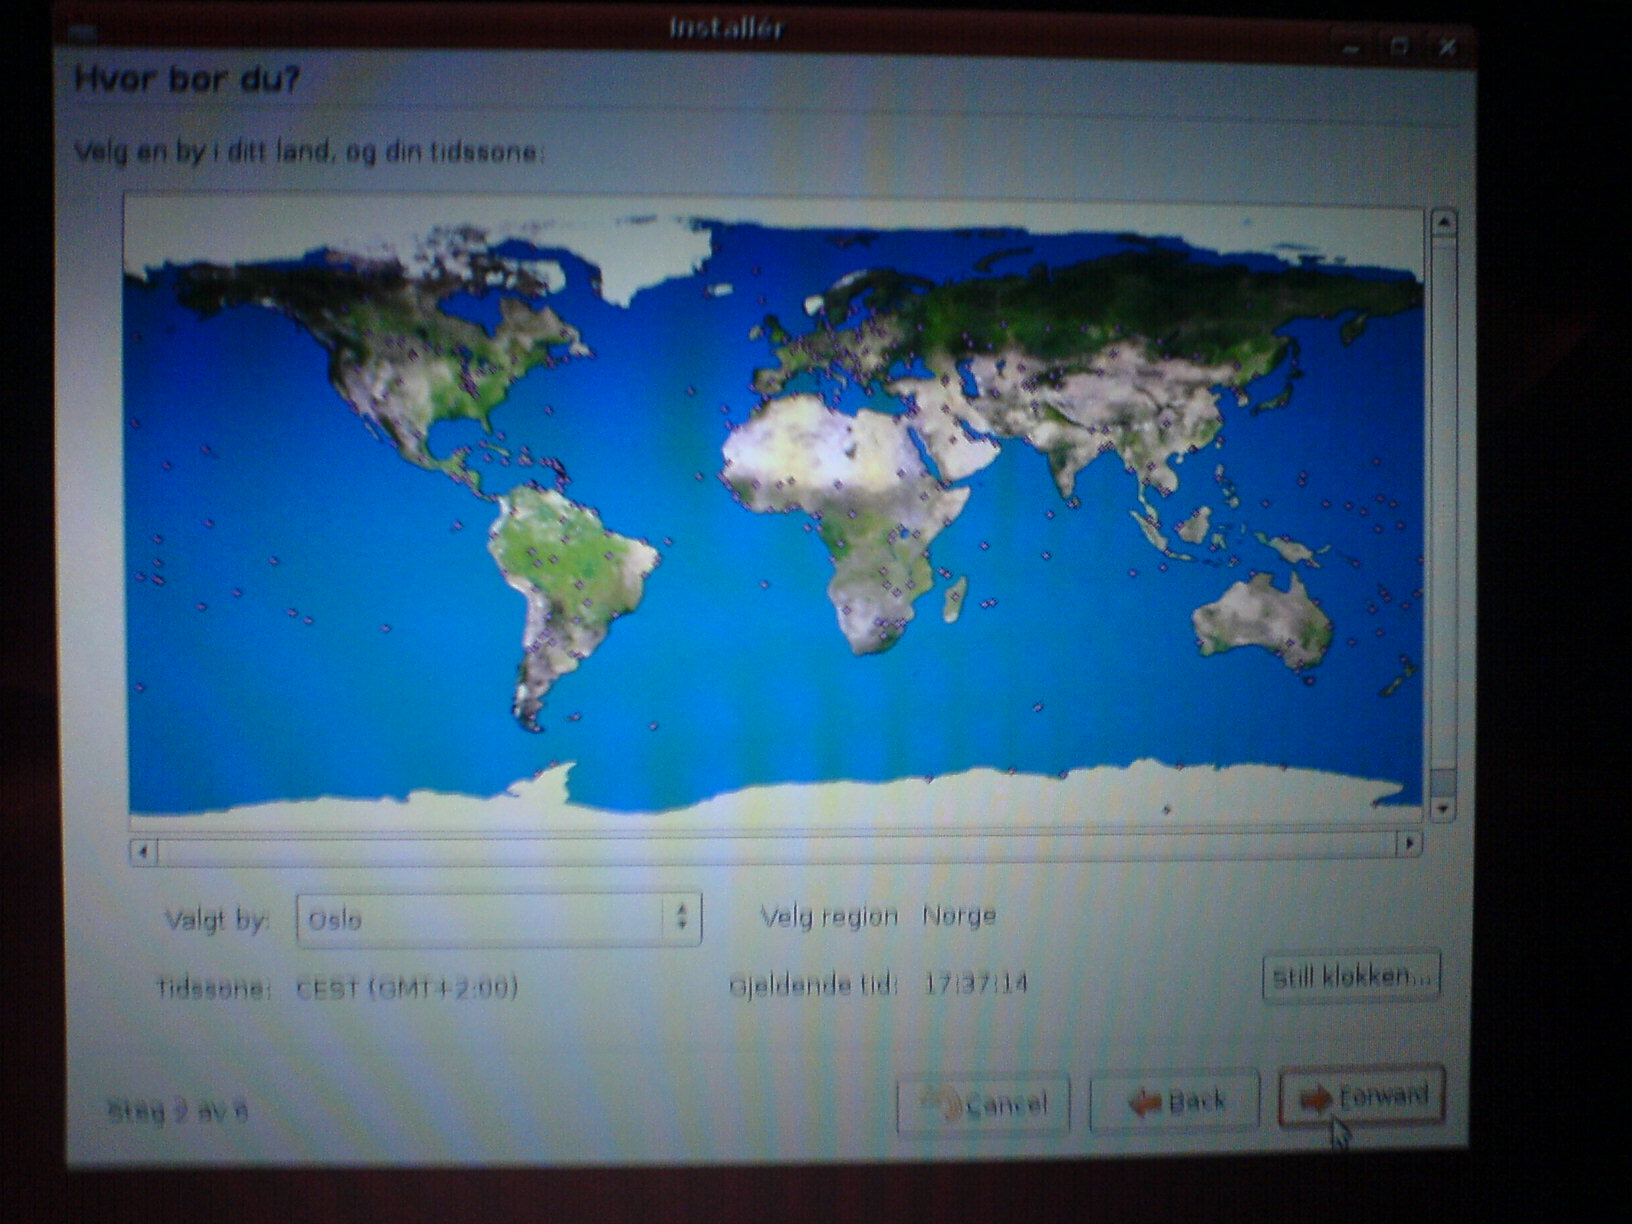Click the Hvor bor du? heading
This screenshot has width=1632, height=1224.
(187, 79)
